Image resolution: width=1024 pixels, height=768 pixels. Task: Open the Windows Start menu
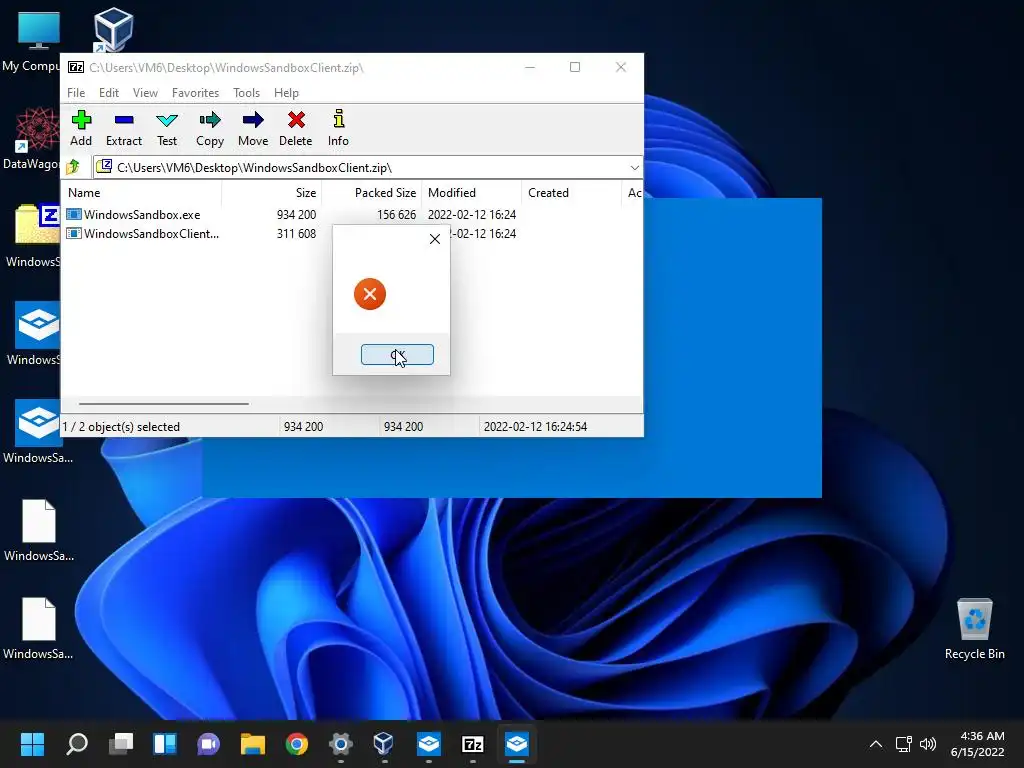[32, 743]
